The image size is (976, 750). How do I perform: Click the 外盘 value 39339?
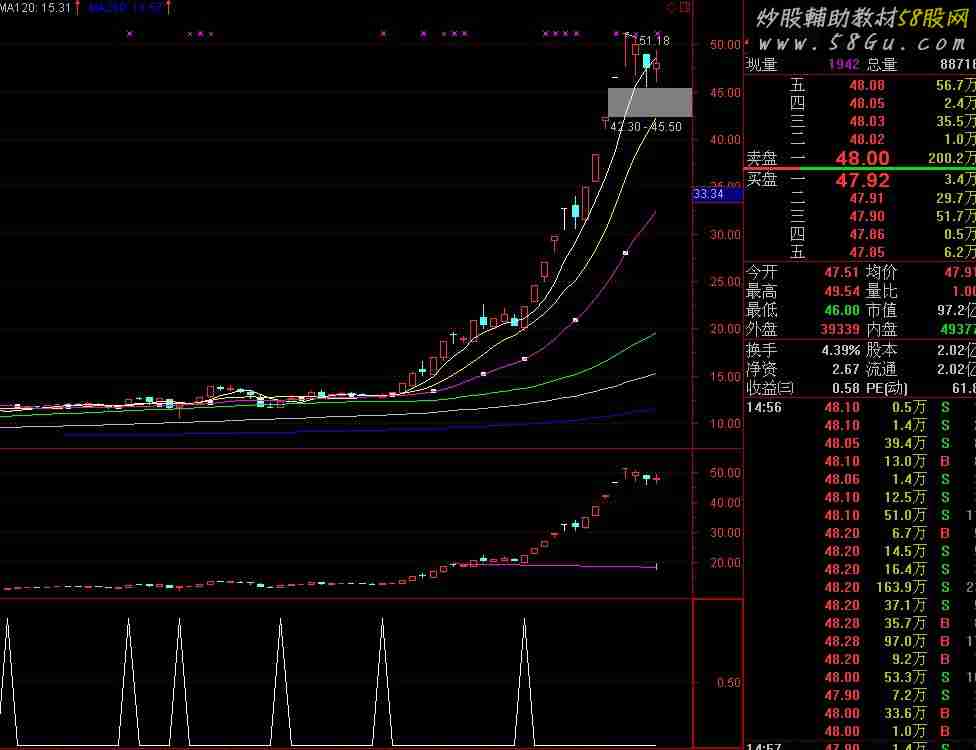pyautogui.click(x=840, y=329)
